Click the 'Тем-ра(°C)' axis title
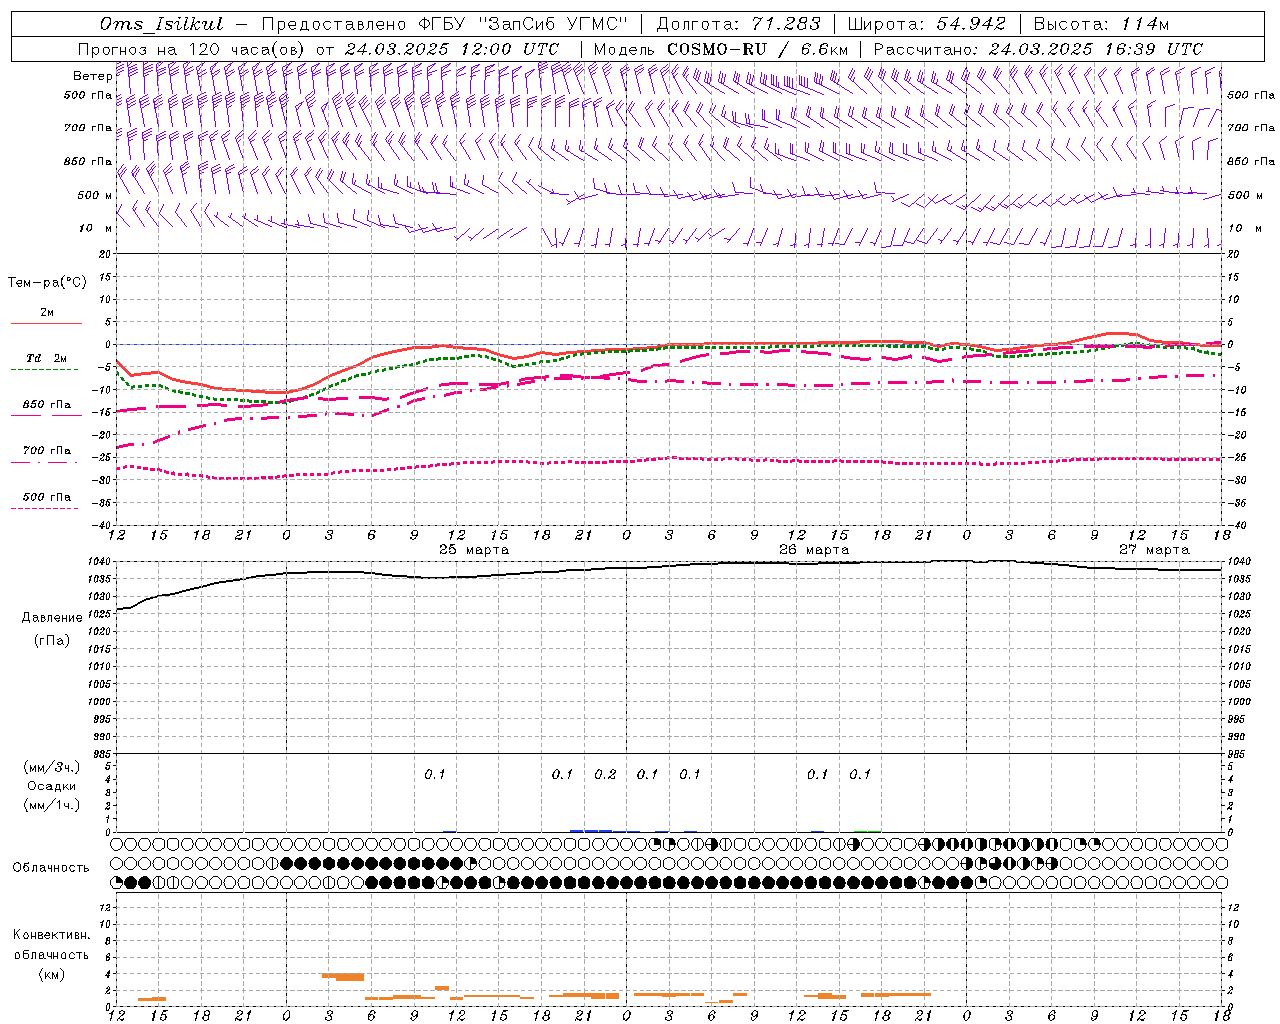The height and width of the screenshot is (1024, 1280). (47, 283)
